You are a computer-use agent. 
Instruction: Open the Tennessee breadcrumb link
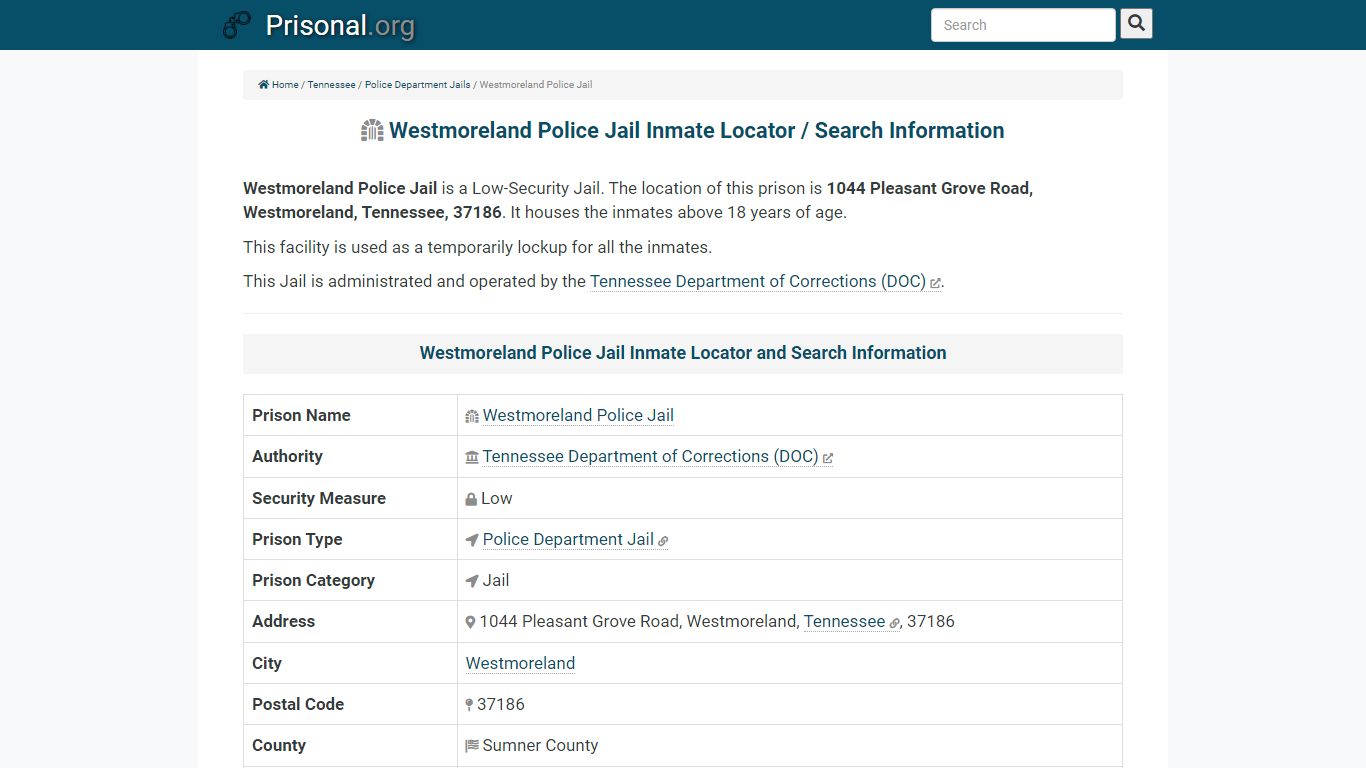point(331,85)
